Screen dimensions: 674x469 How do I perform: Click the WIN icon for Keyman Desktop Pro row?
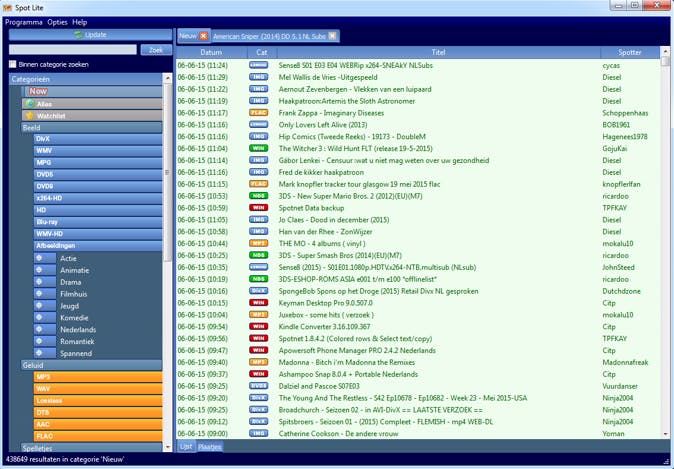pos(258,303)
